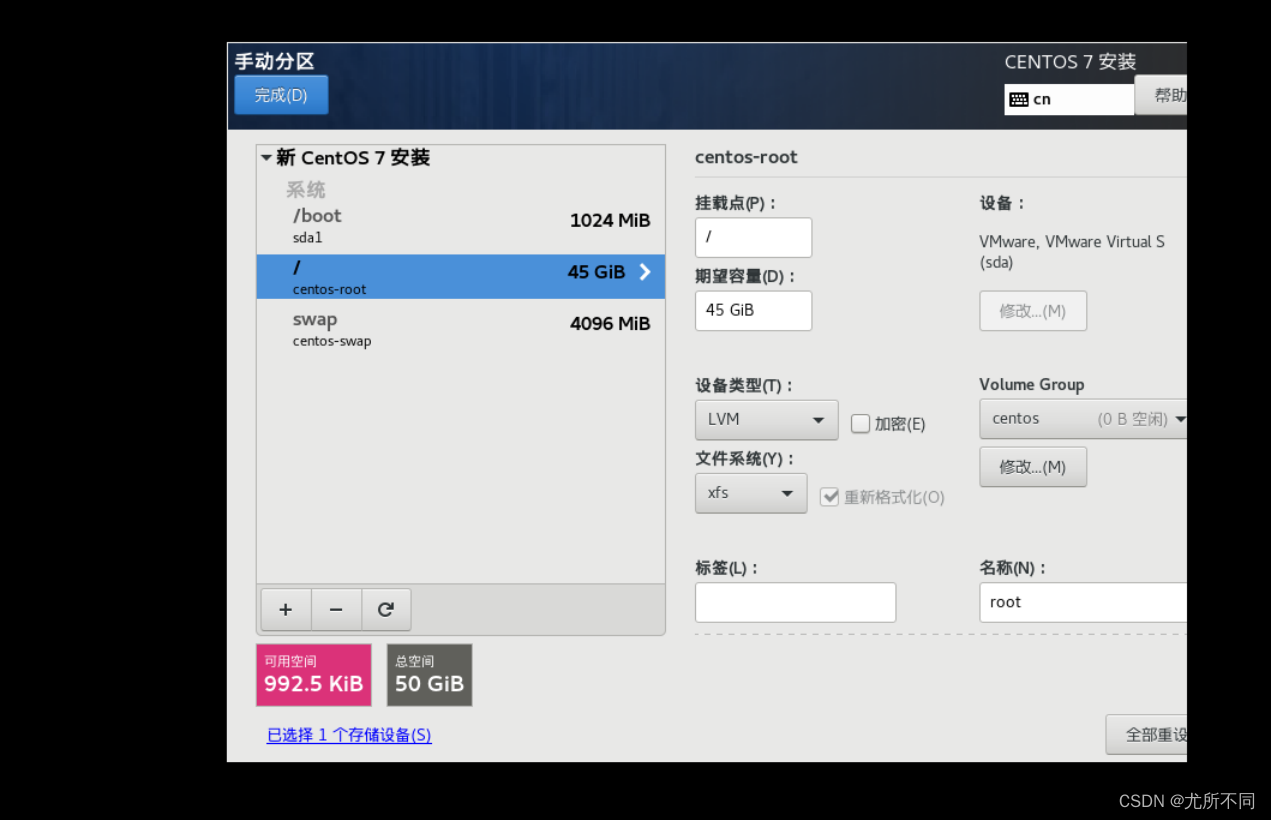Screen dimensions: 1271x820
Task: Click the 4096 MiB size of swap
Action: 610,324
